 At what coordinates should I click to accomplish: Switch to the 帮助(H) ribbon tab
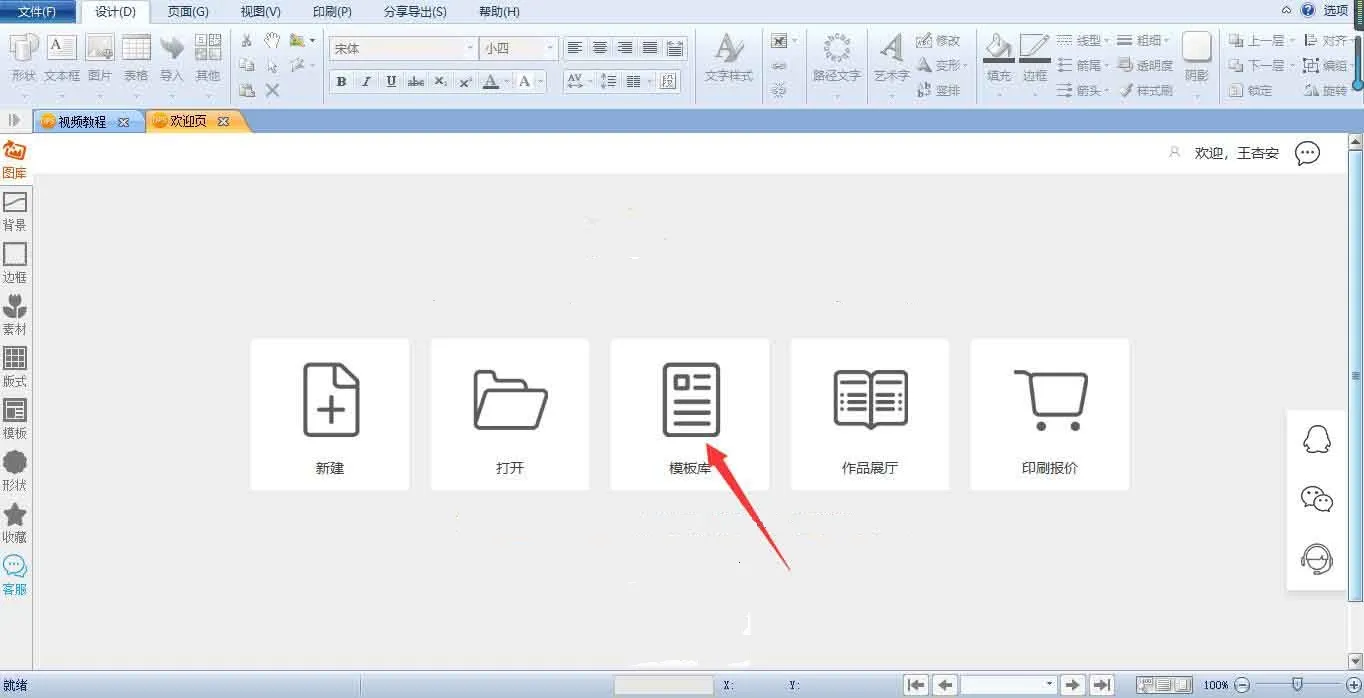(499, 12)
